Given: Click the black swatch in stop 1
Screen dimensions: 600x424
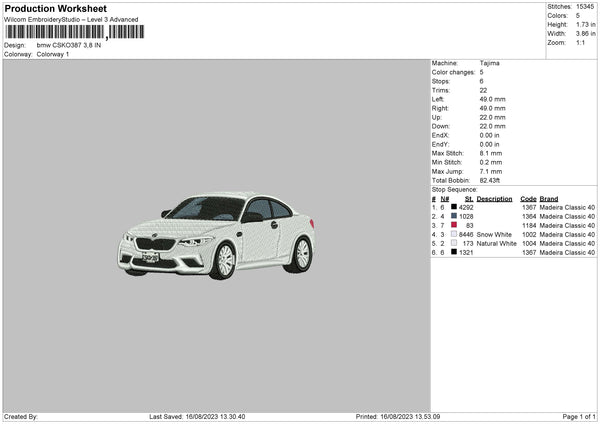Looking at the screenshot, I should tap(454, 207).
